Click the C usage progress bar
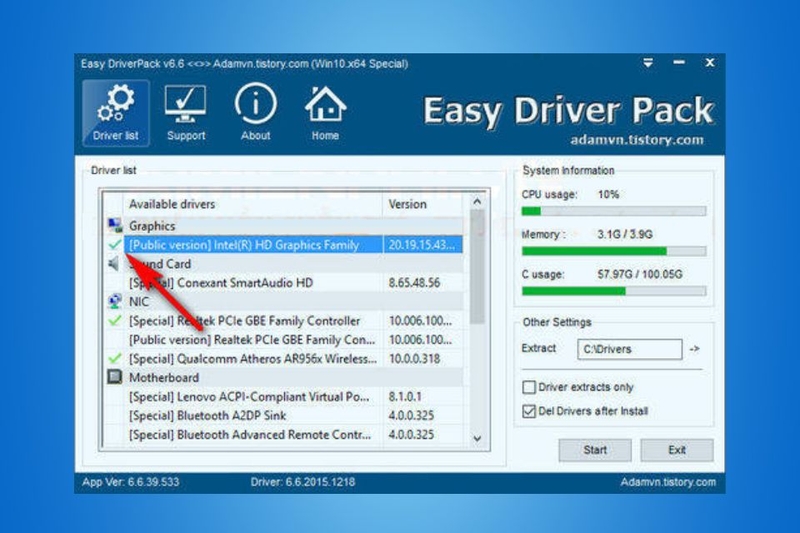The width and height of the screenshot is (800, 533). [614, 291]
